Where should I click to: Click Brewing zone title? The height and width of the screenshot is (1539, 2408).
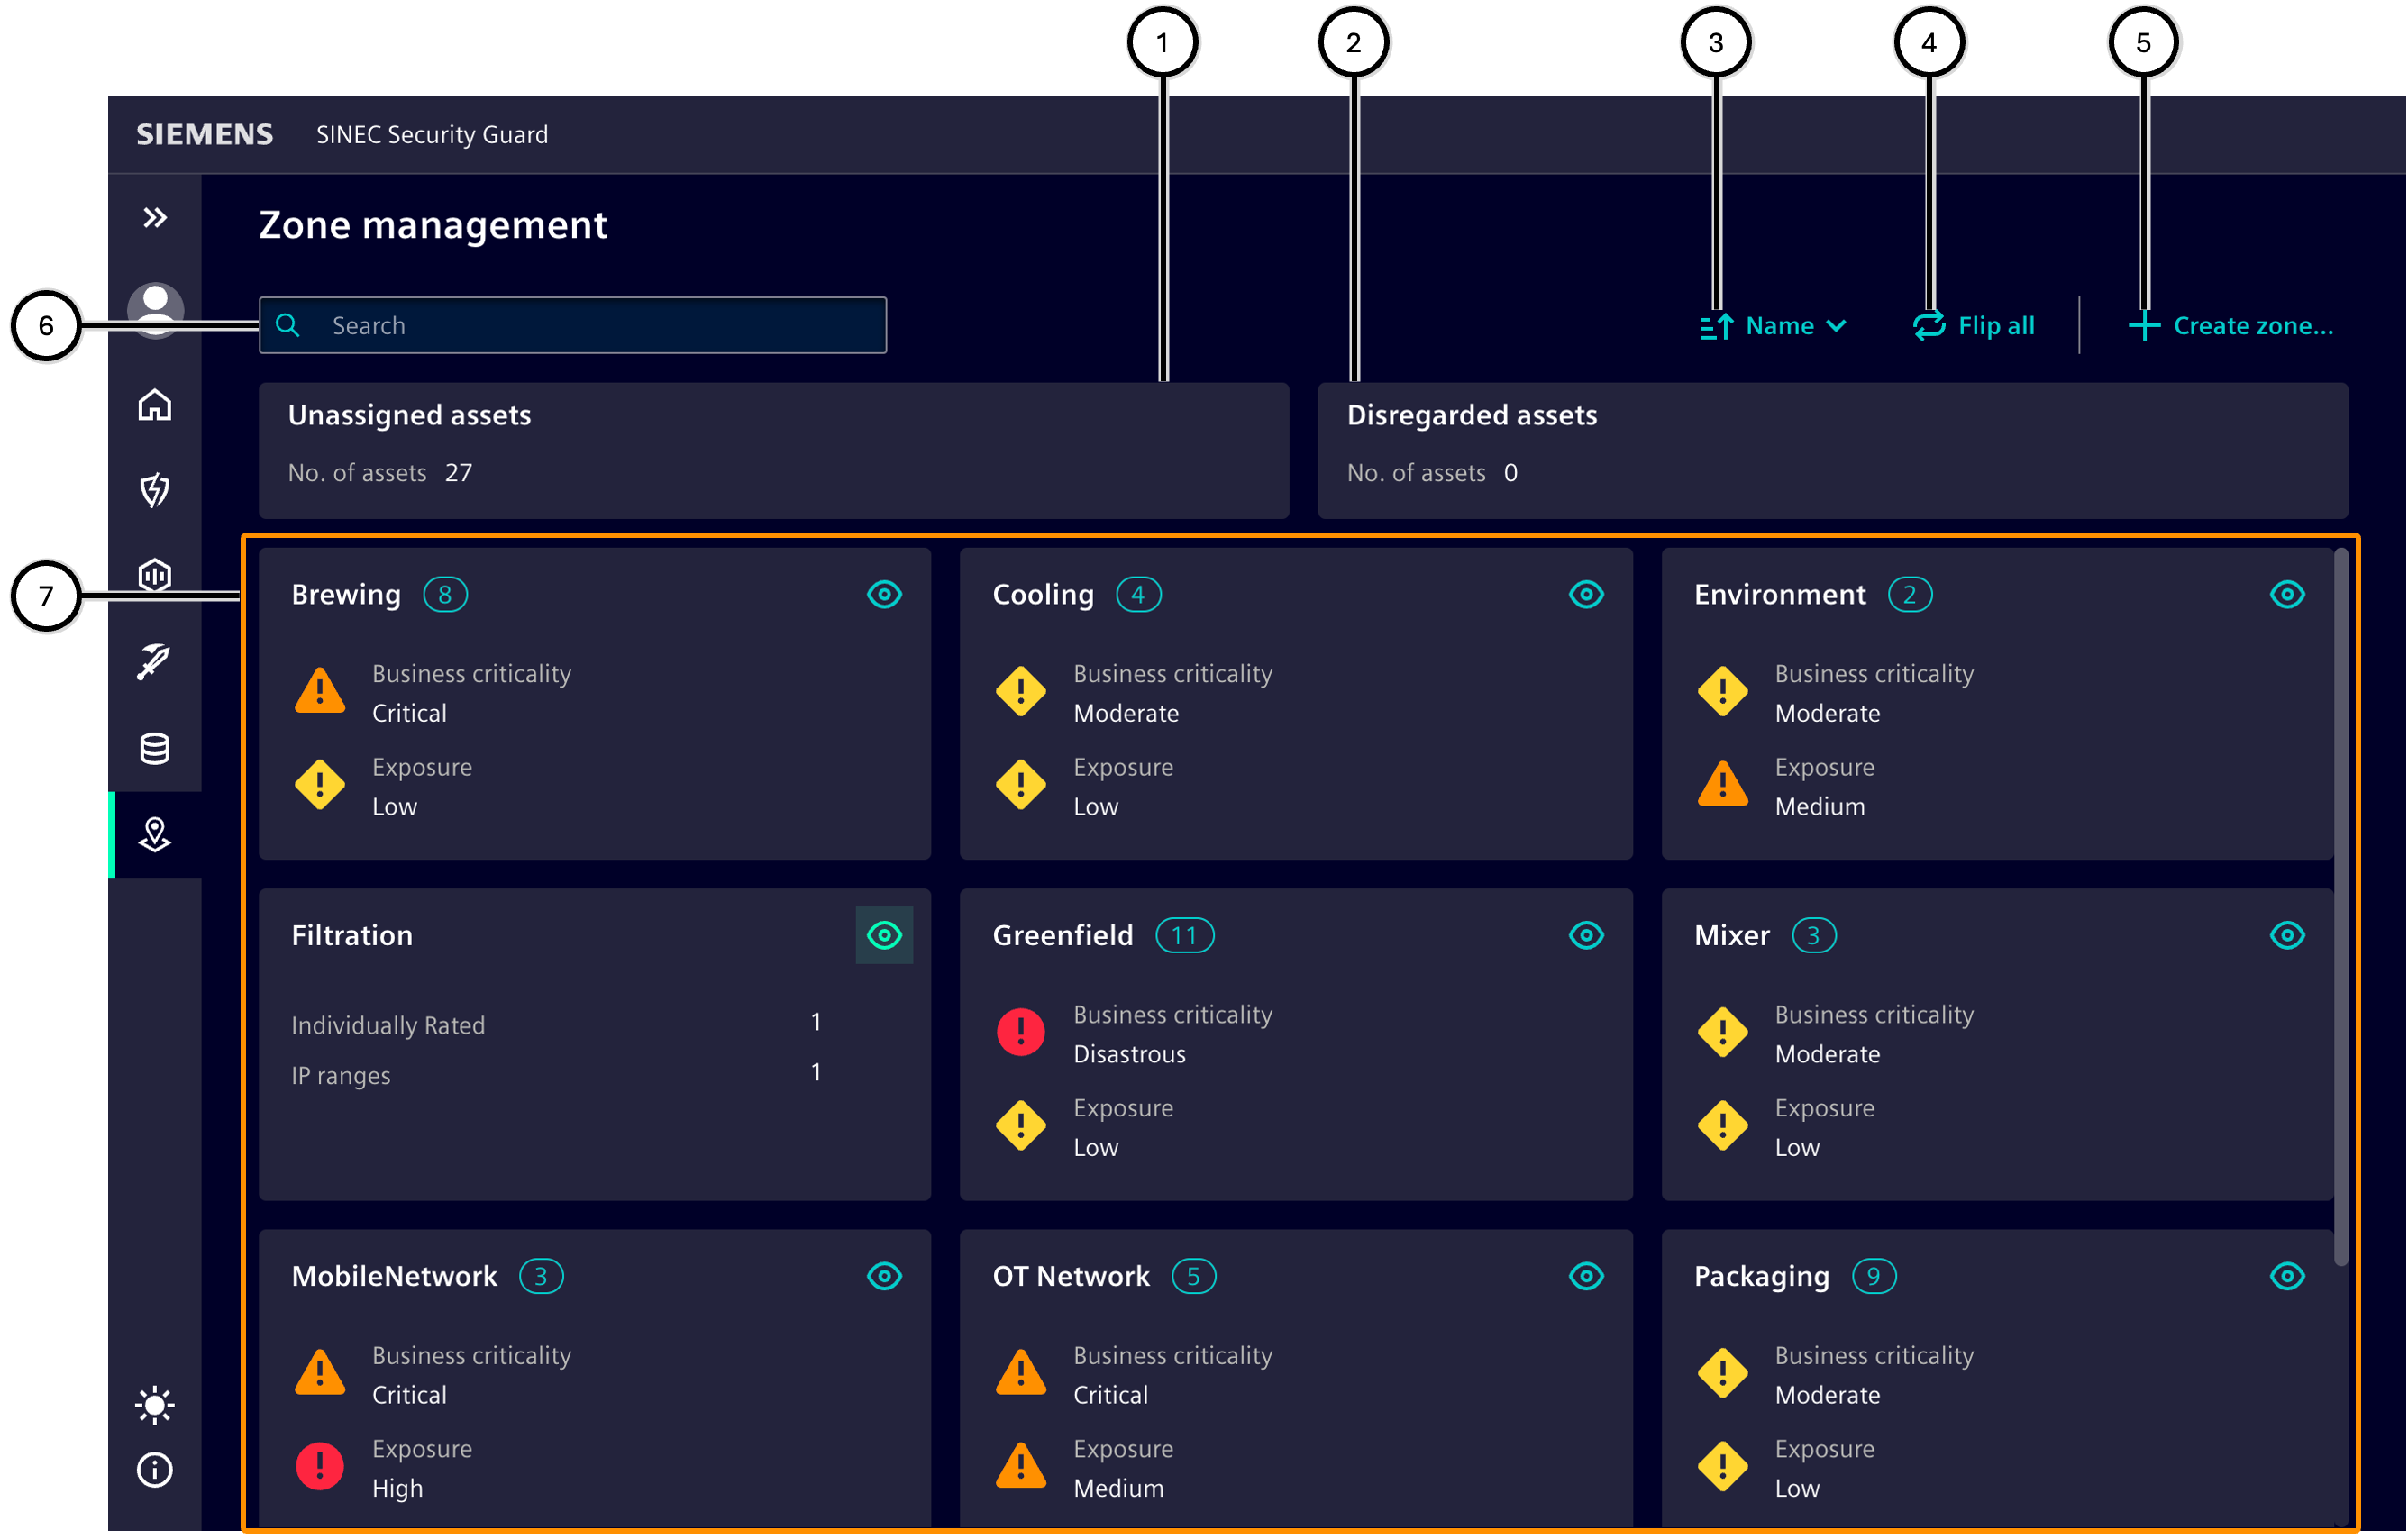pos(346,595)
